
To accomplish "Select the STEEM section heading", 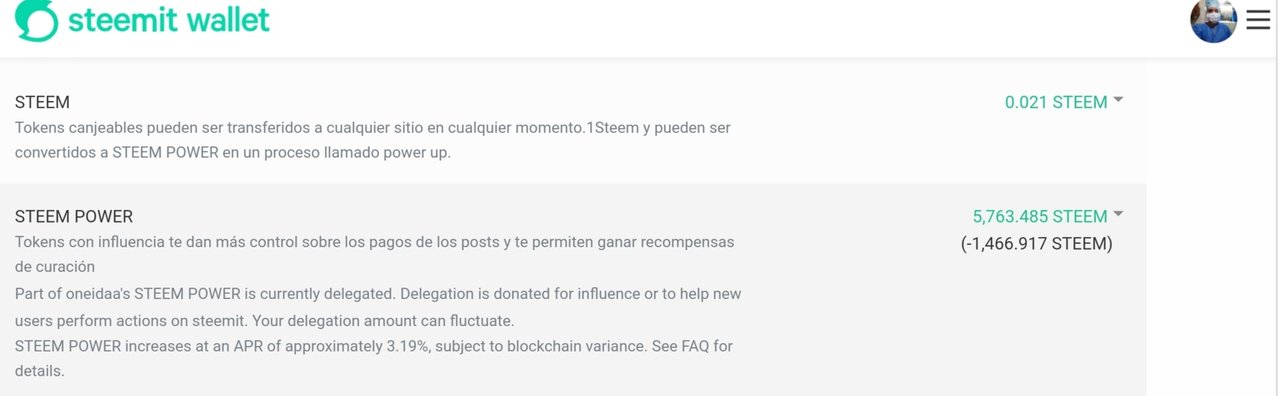I will pos(42,103).
